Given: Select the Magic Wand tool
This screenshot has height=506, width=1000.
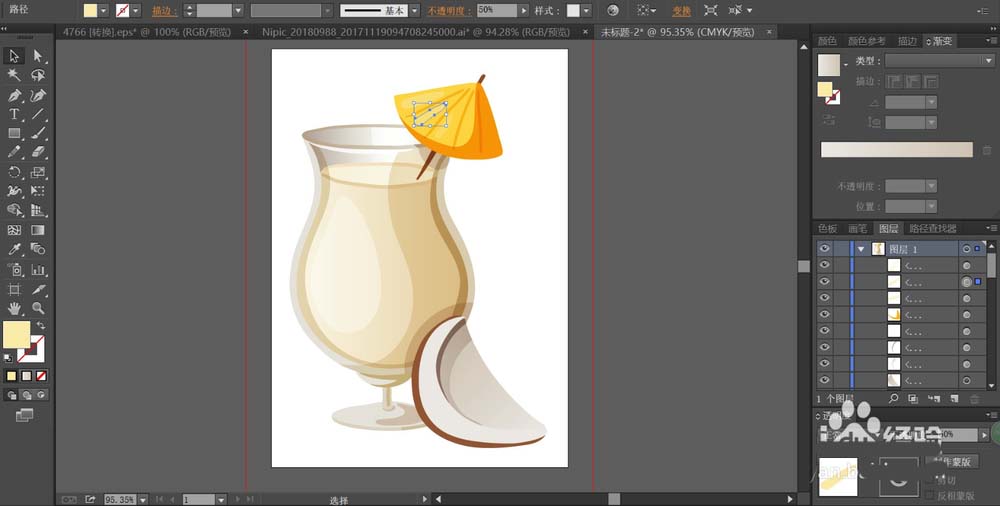Looking at the screenshot, I should [x=14, y=76].
